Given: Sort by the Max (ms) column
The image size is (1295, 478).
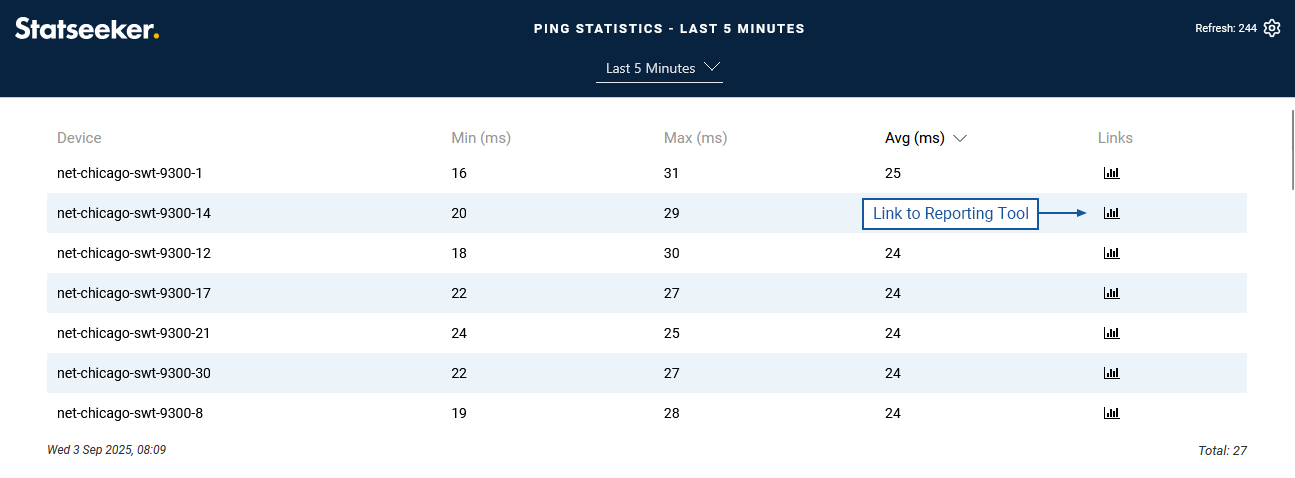Looking at the screenshot, I should [695, 138].
